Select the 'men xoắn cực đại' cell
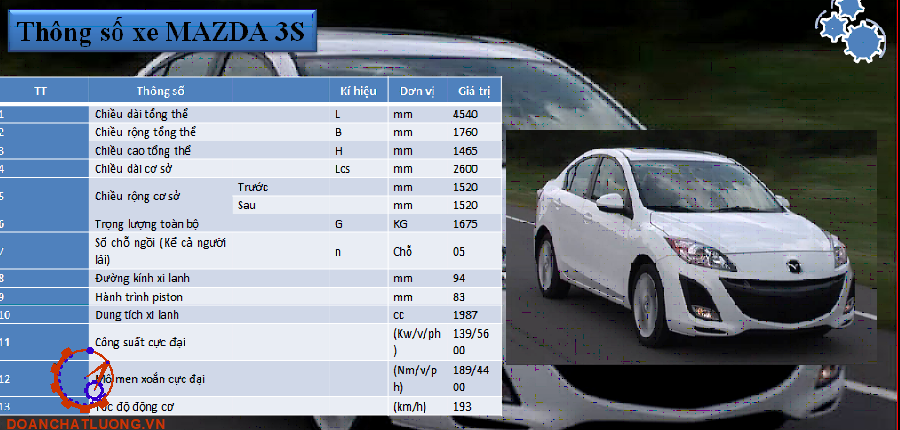Screen dimensions: 900x430 [x=162, y=379]
